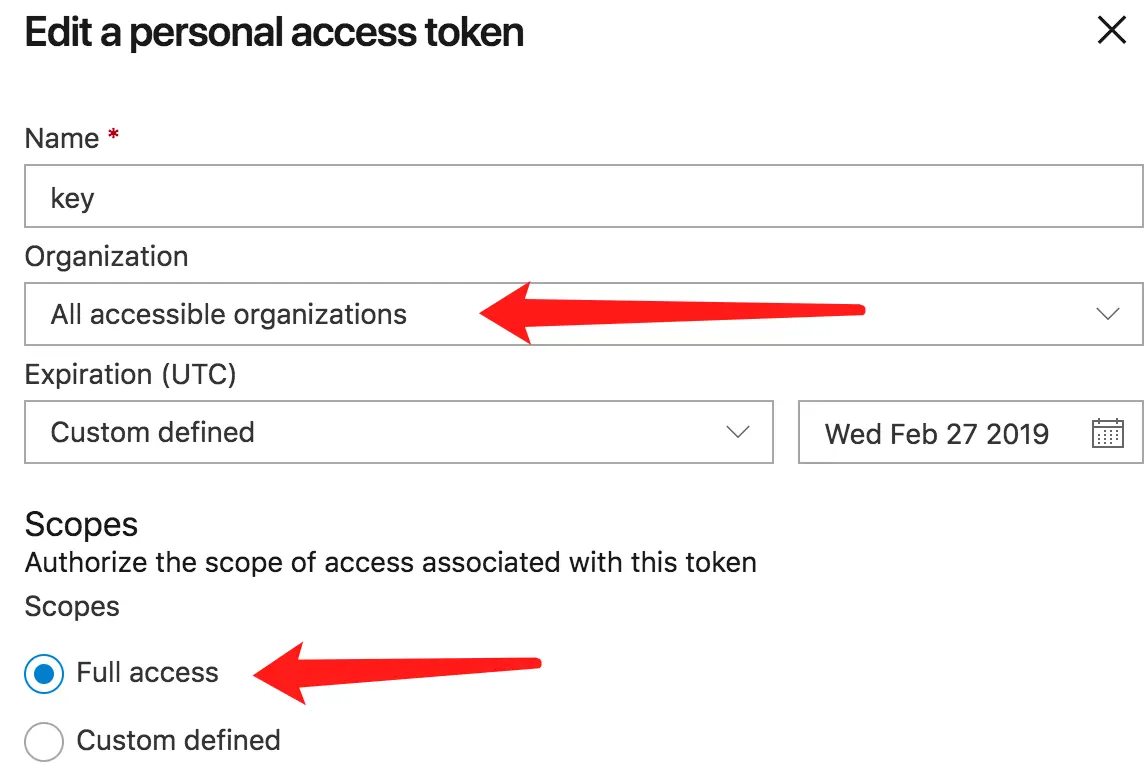The width and height of the screenshot is (1148, 782).
Task: Click the "Edit a personal access token" title
Action: pyautogui.click(x=274, y=33)
